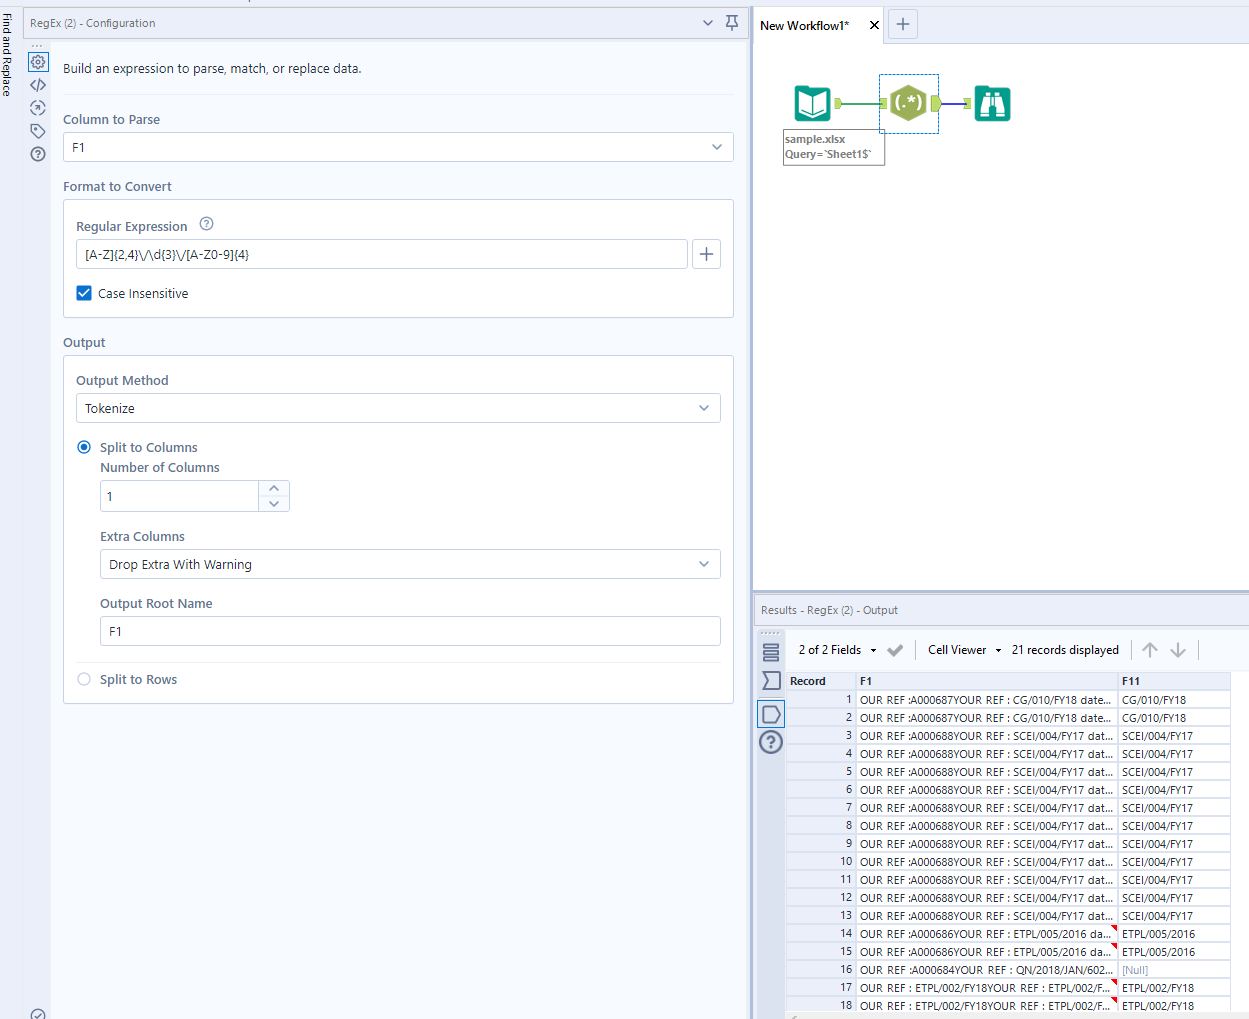
Task: Create a new workflow with the plus button
Action: click(902, 24)
